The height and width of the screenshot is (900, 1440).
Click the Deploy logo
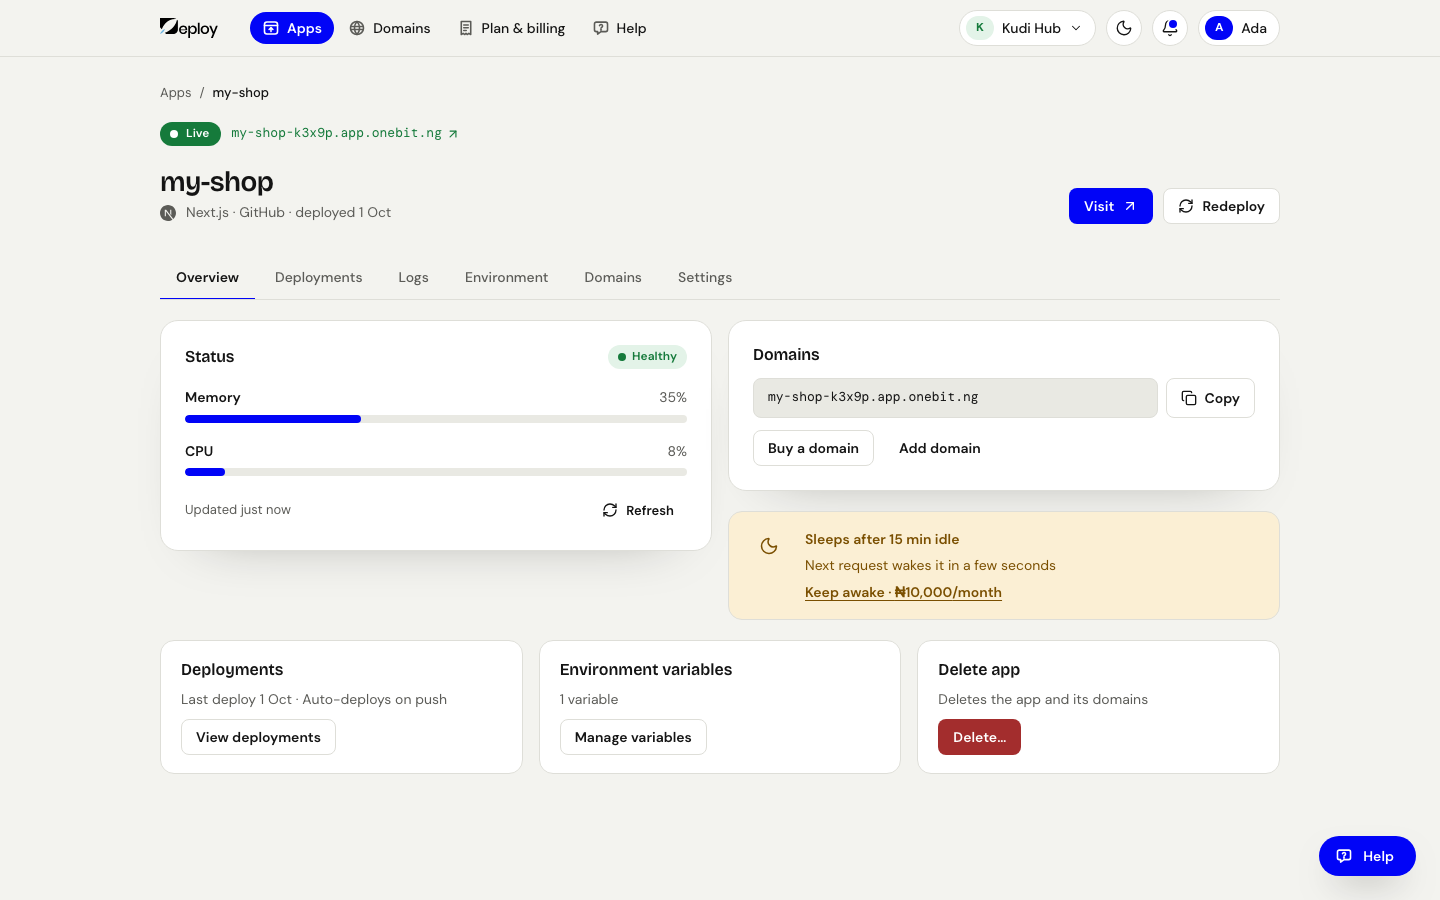[189, 28]
